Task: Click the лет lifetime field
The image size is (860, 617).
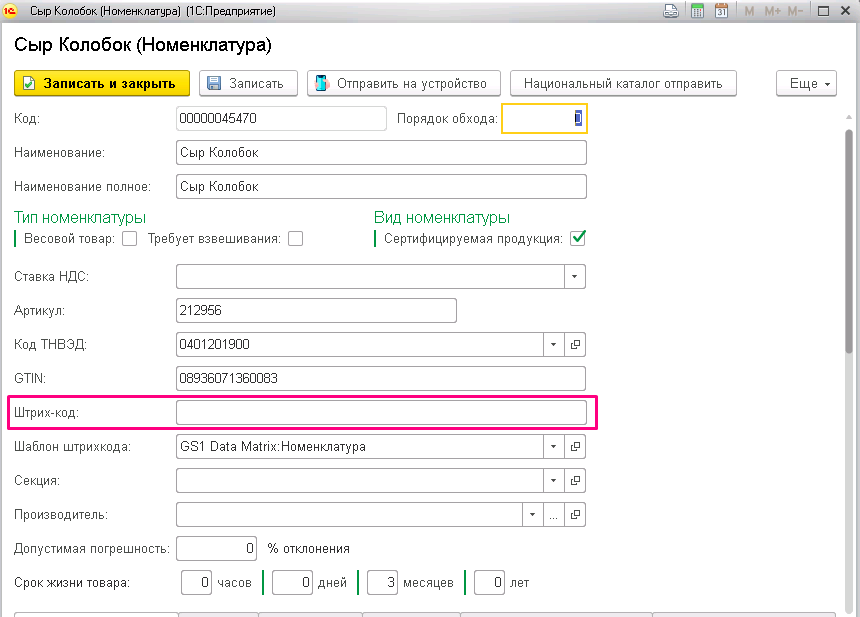Action: 489,582
